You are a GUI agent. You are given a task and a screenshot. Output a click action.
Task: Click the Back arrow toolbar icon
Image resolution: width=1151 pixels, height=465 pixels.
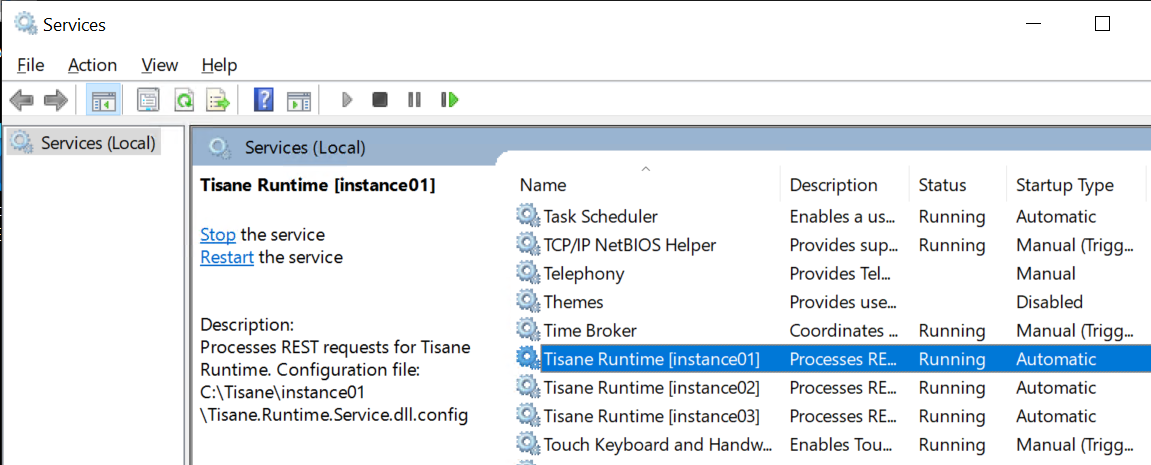(x=21, y=99)
